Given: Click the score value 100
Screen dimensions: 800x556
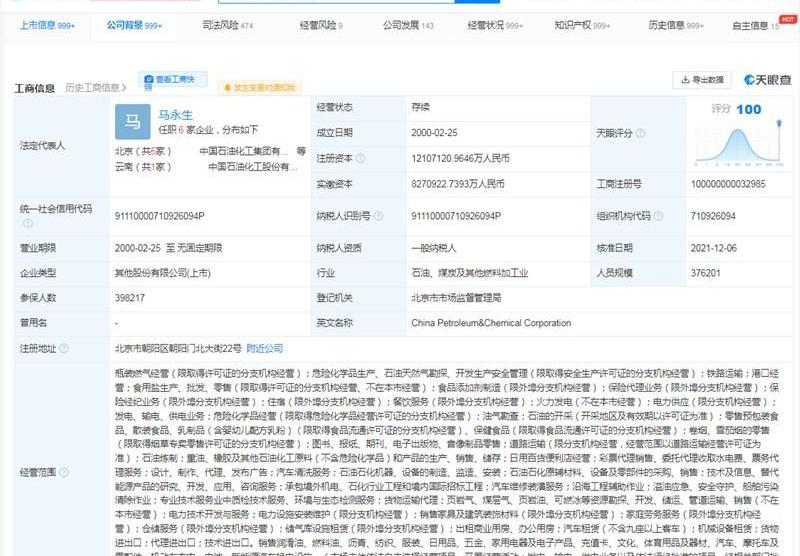Looking at the screenshot, I should (x=748, y=109).
